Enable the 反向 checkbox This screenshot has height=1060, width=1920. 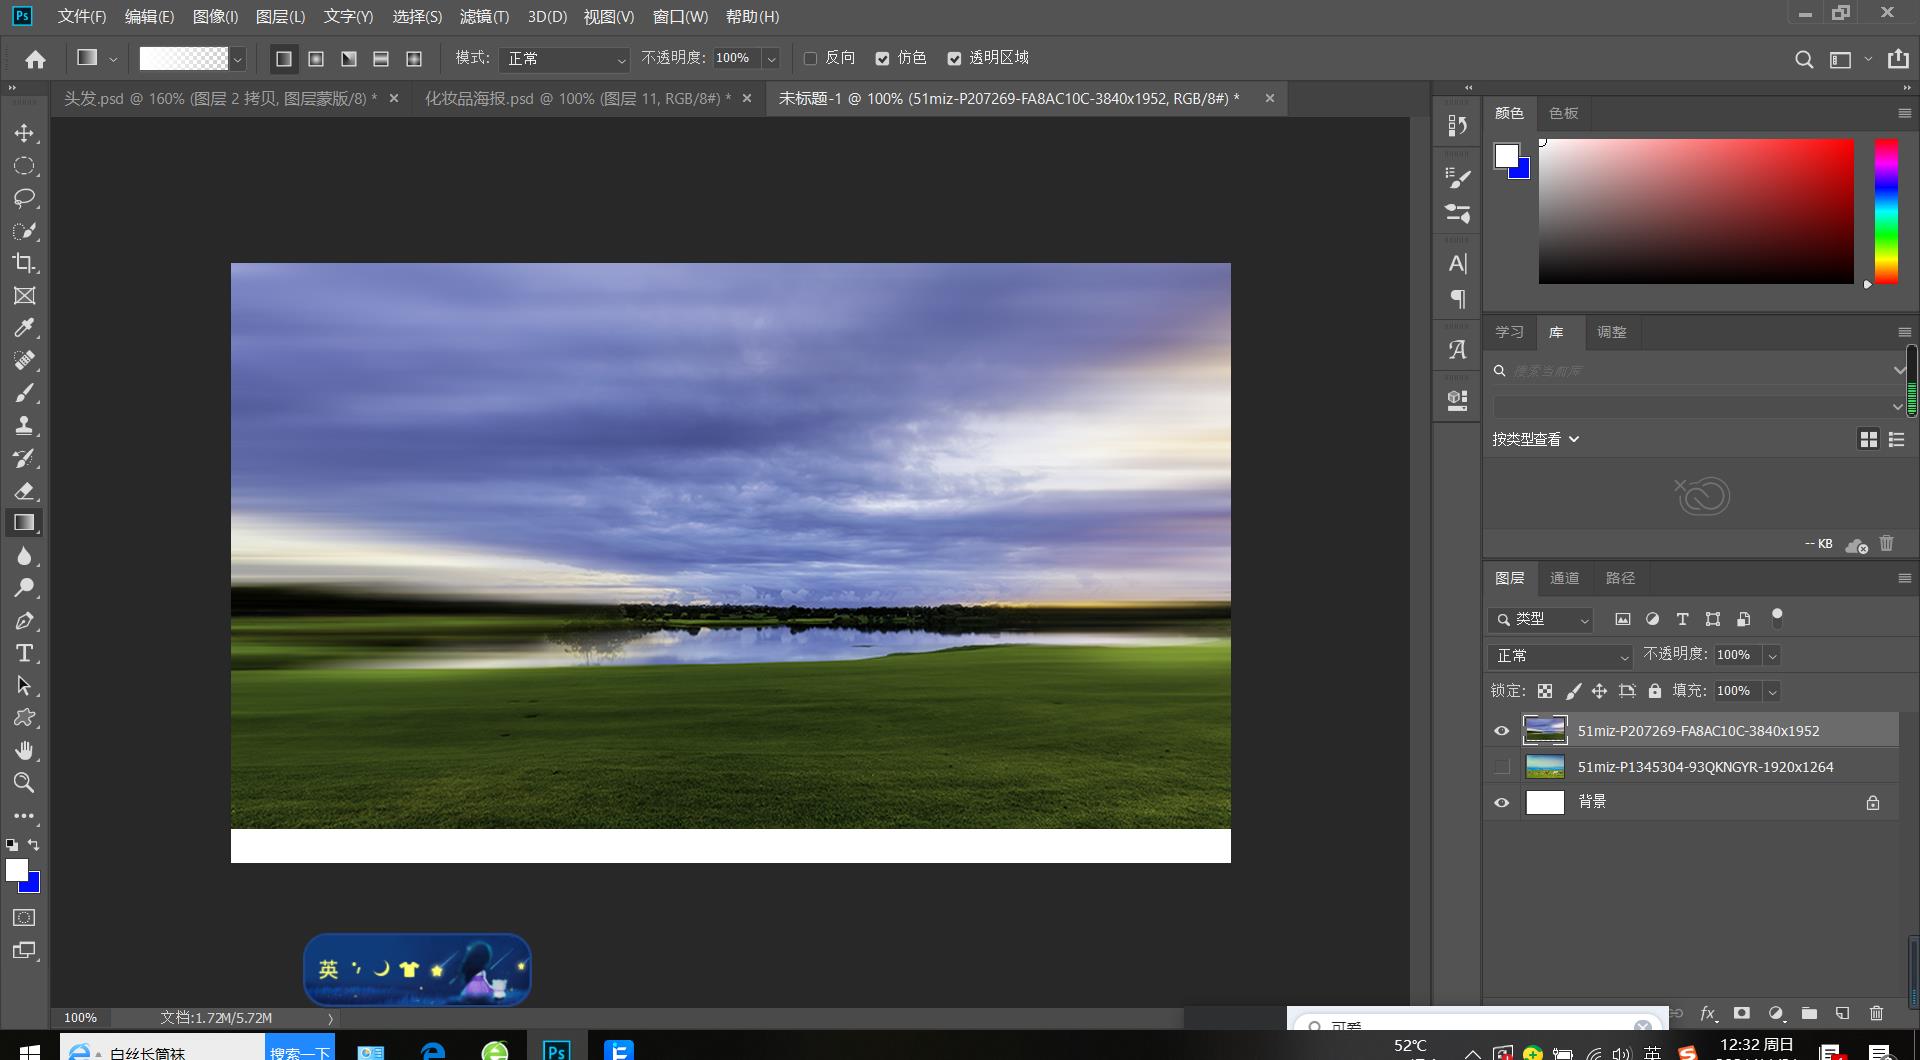click(810, 59)
